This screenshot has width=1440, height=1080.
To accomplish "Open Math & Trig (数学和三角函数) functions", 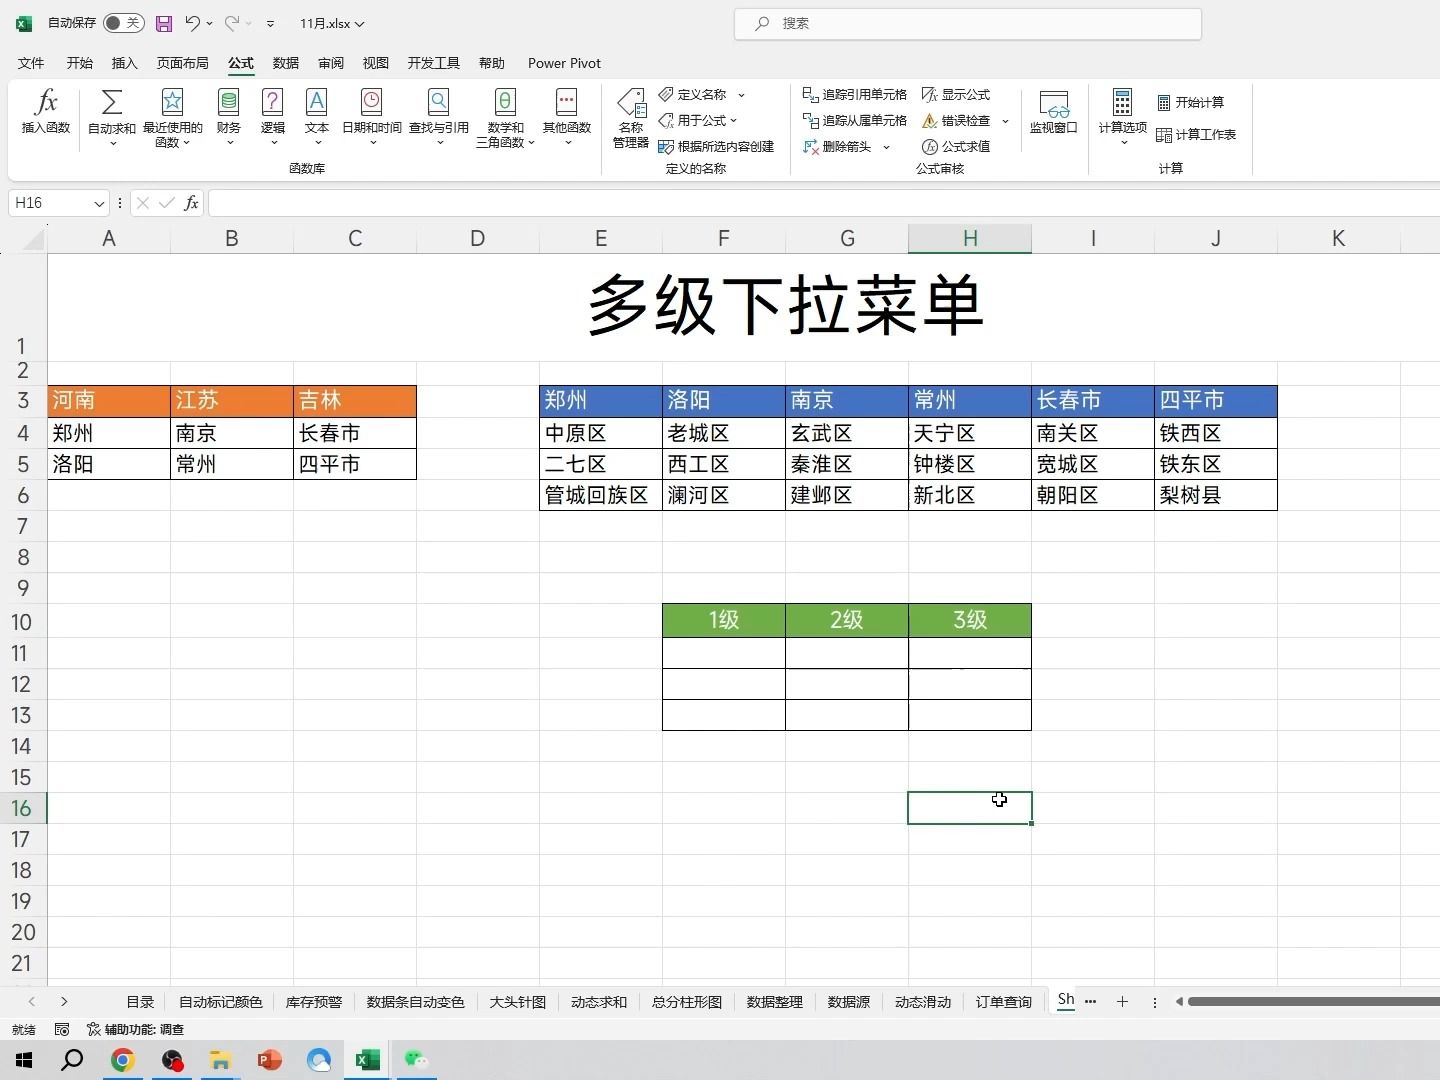I will [505, 117].
